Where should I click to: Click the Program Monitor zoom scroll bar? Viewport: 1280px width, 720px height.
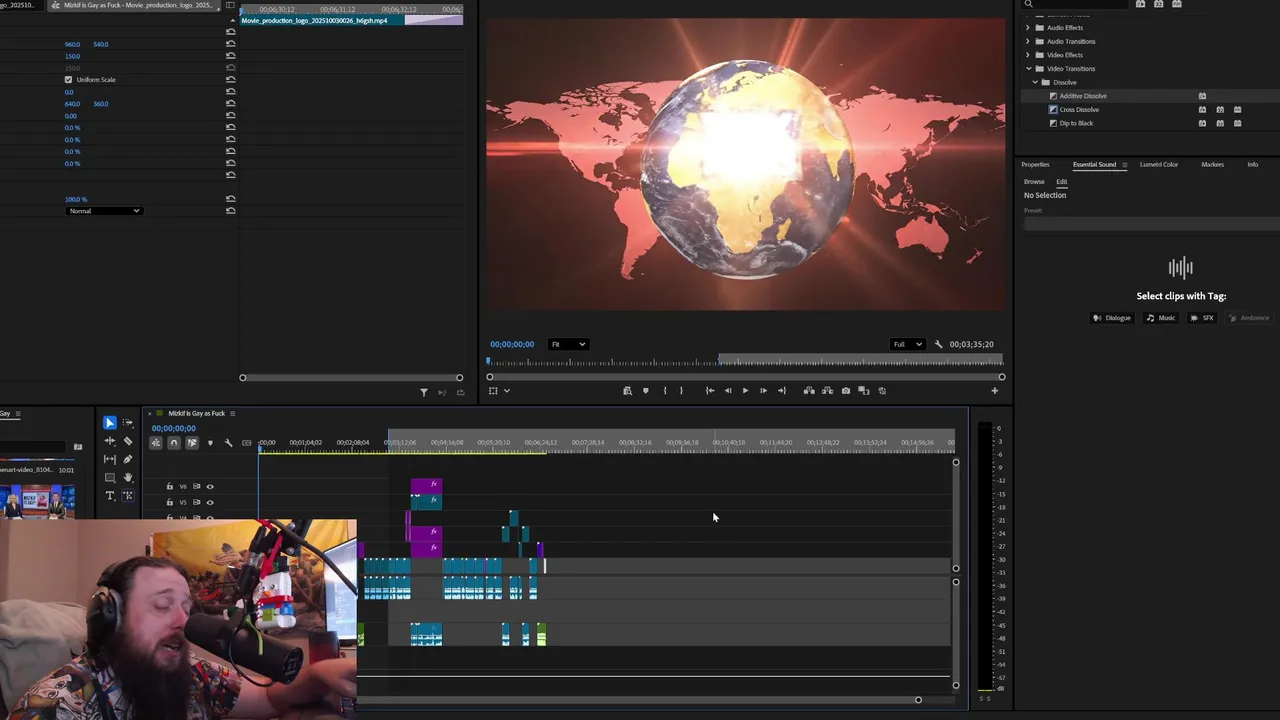coord(745,377)
